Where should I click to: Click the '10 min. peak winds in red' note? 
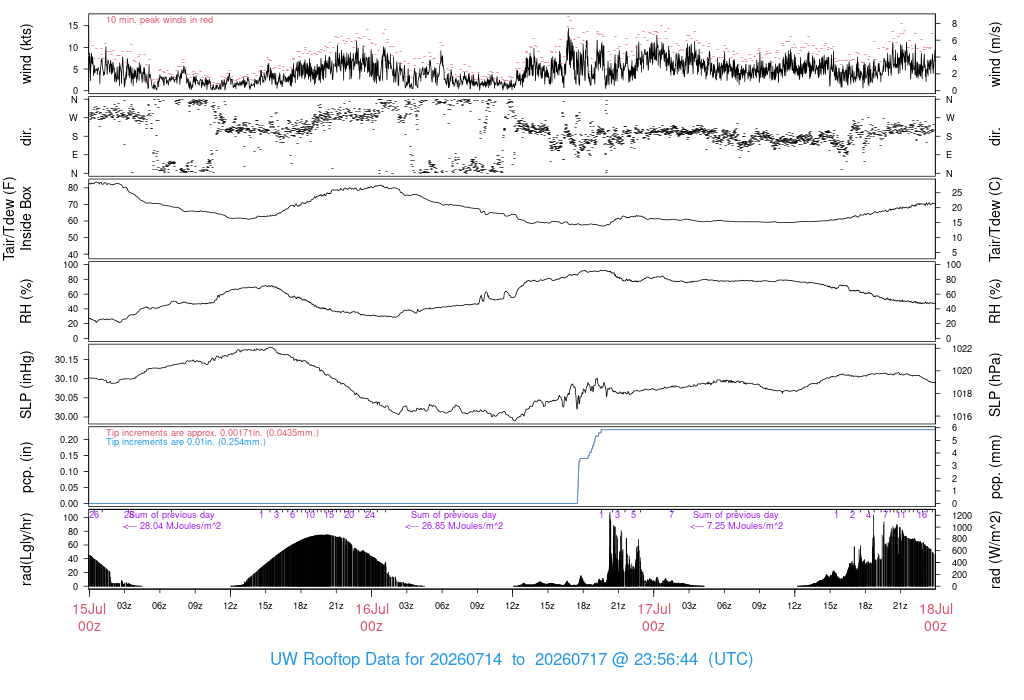pos(159,20)
